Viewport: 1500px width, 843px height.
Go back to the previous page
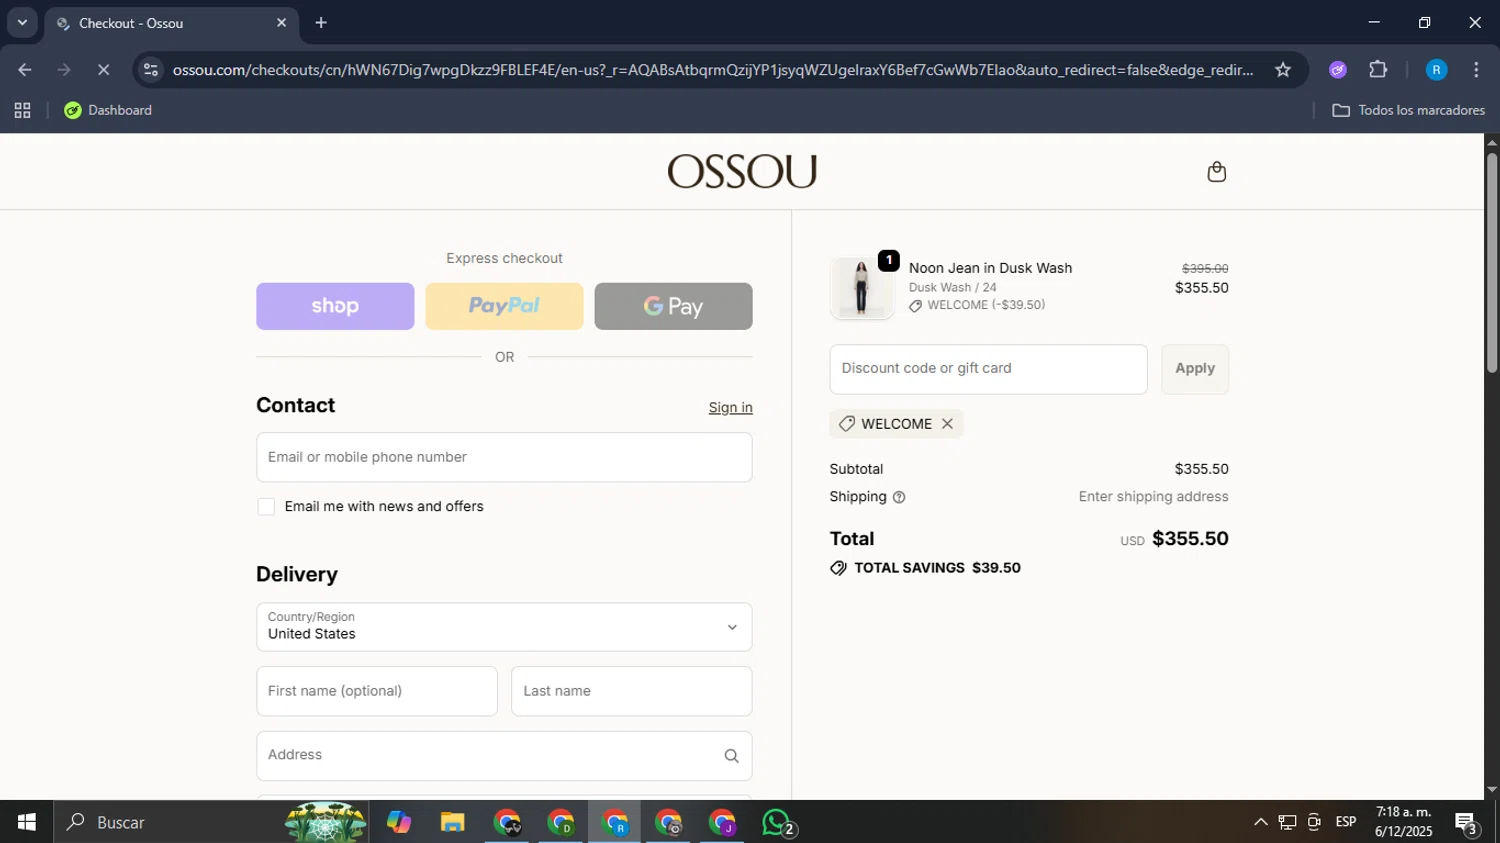pyautogui.click(x=25, y=70)
